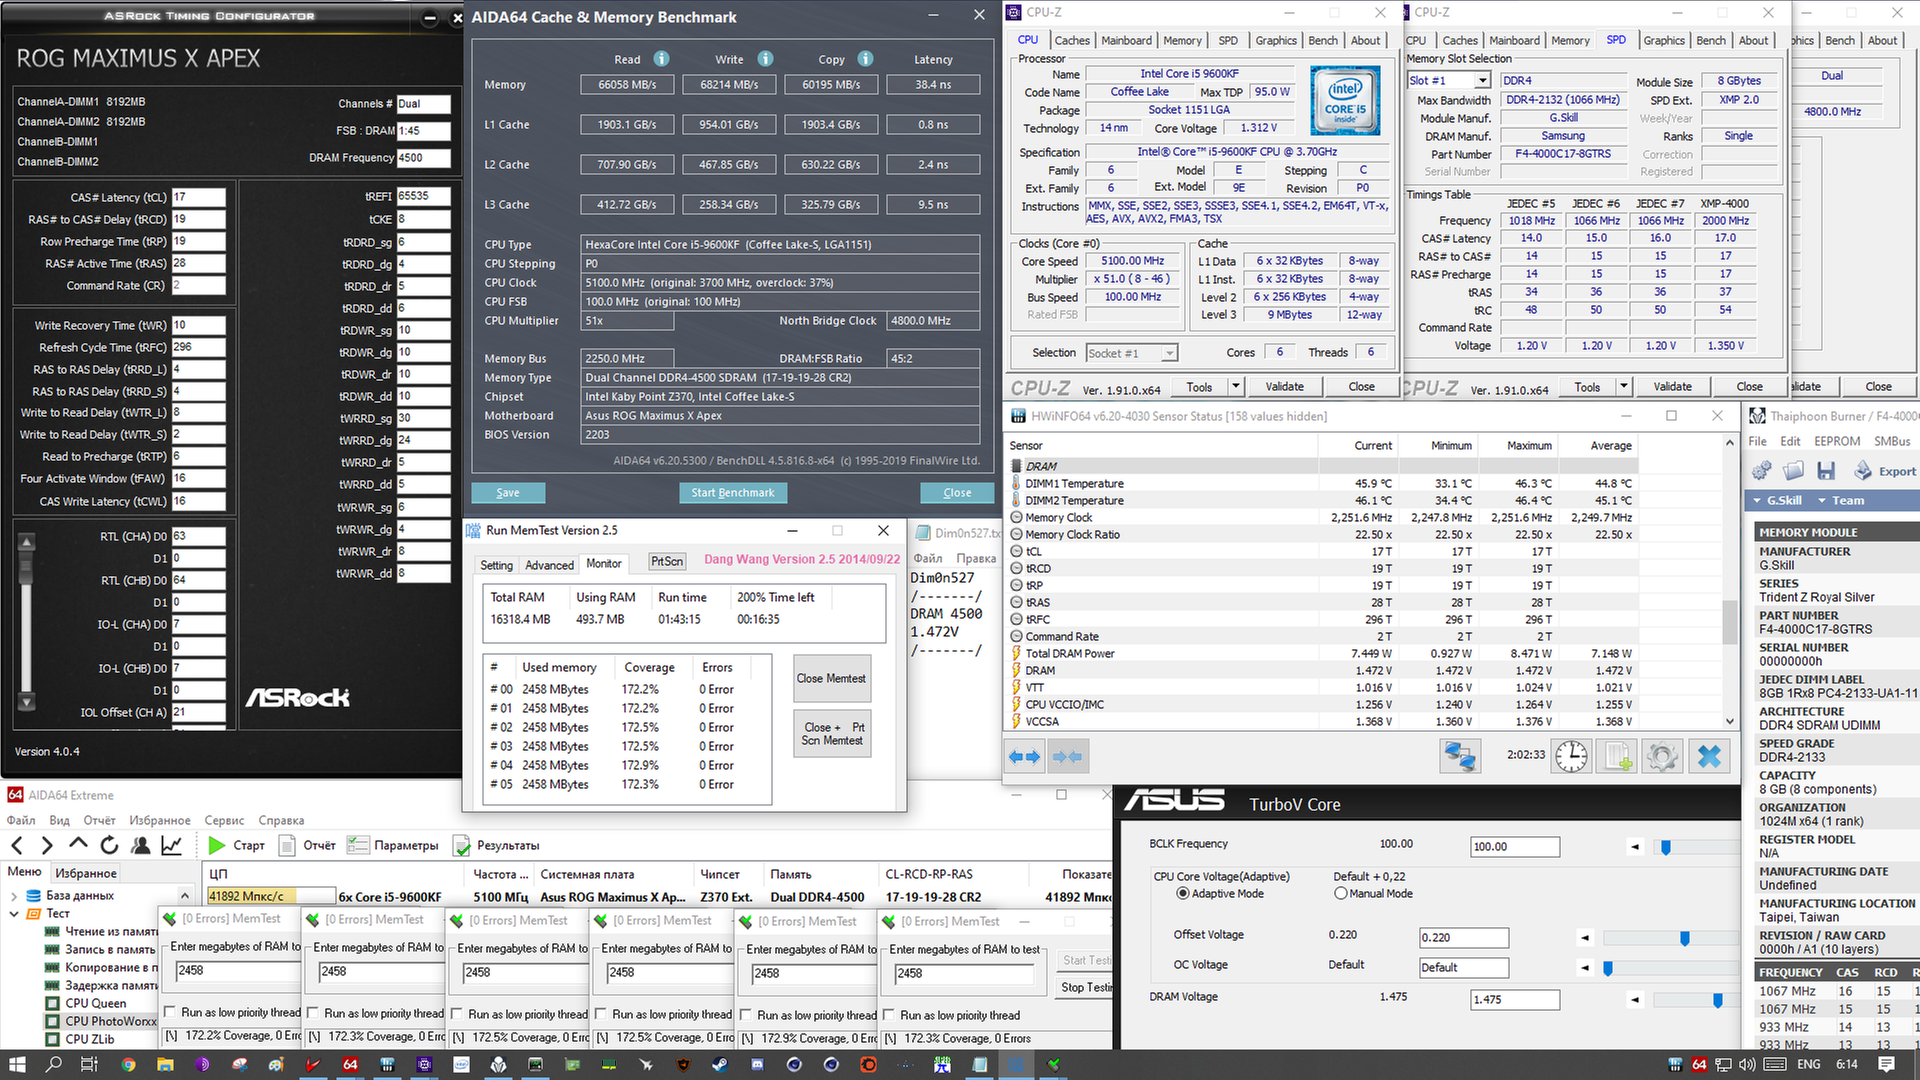Click the info icon next to Read
This screenshot has height=1080, width=1920.
tap(661, 58)
